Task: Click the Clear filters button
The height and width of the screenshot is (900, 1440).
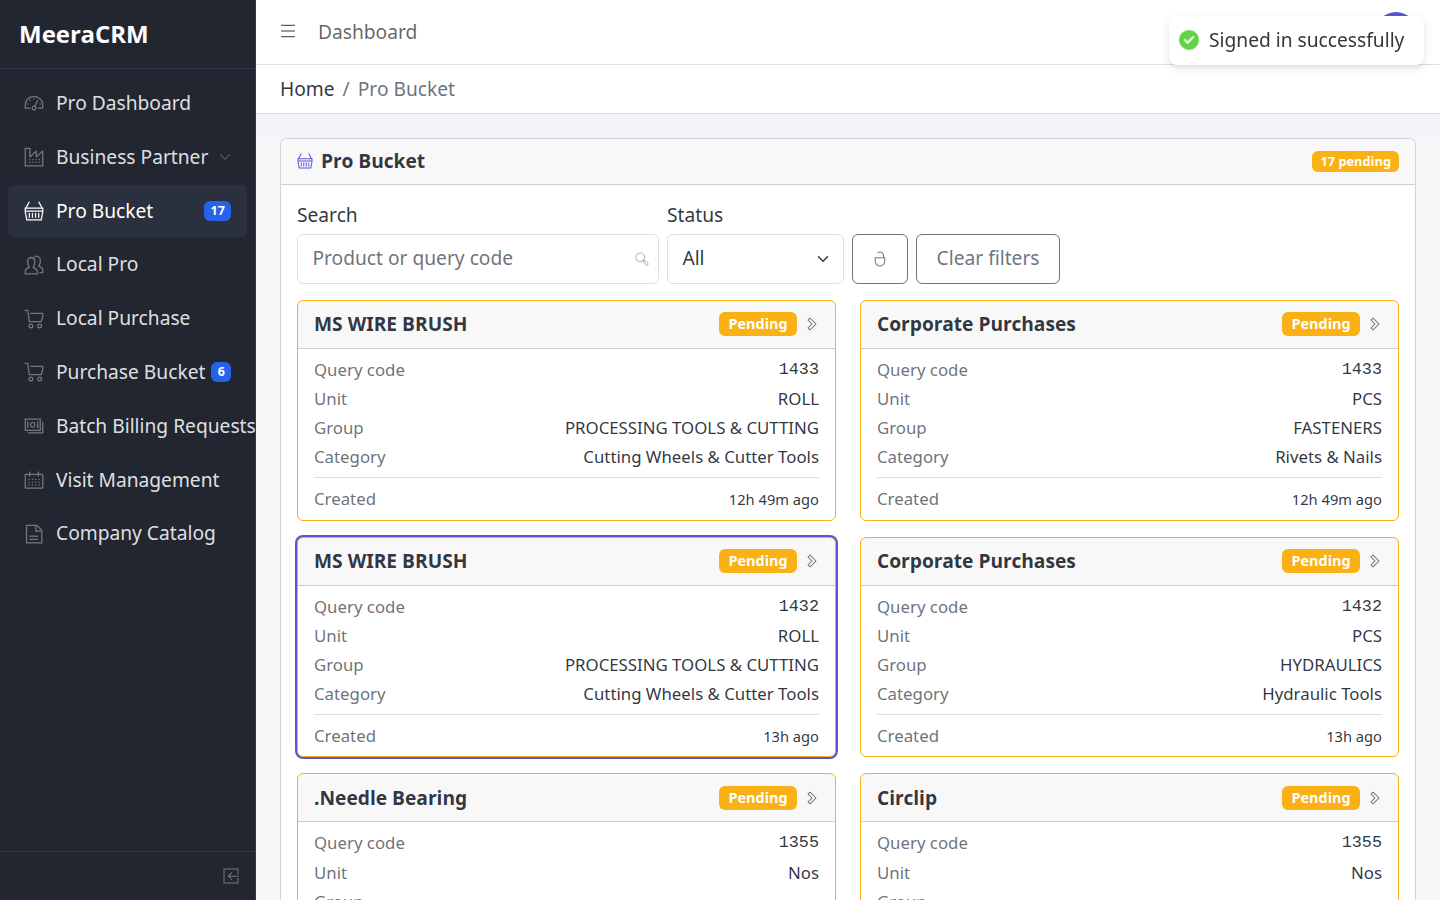Action: (x=988, y=259)
